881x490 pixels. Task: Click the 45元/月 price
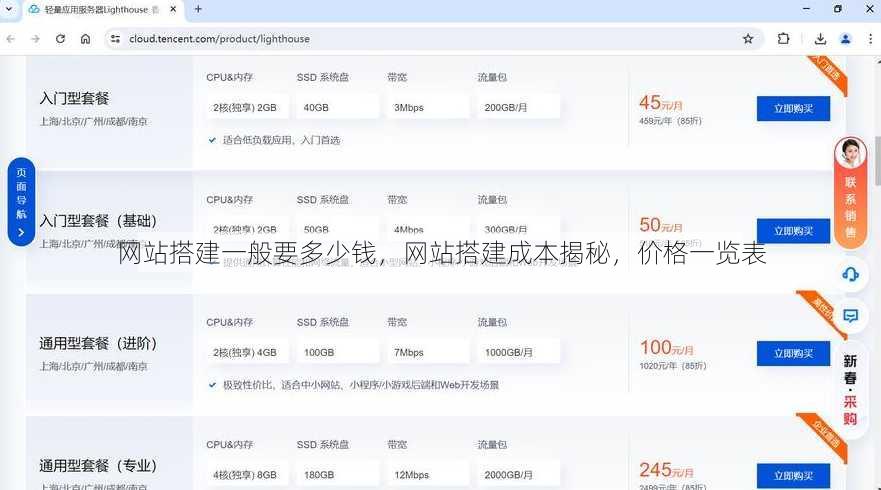(x=661, y=103)
